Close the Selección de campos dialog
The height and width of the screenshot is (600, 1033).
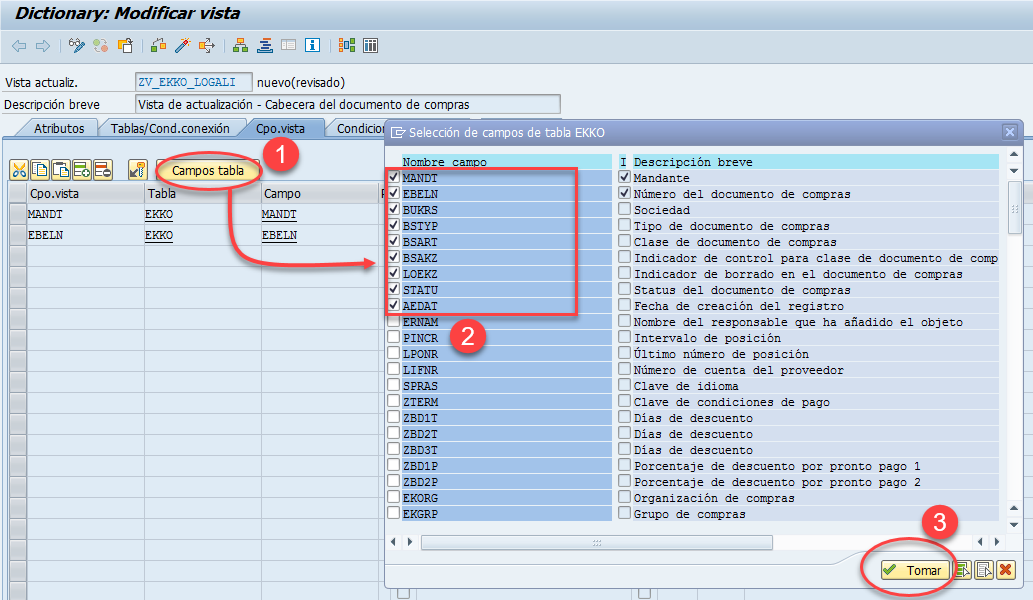(x=1009, y=132)
